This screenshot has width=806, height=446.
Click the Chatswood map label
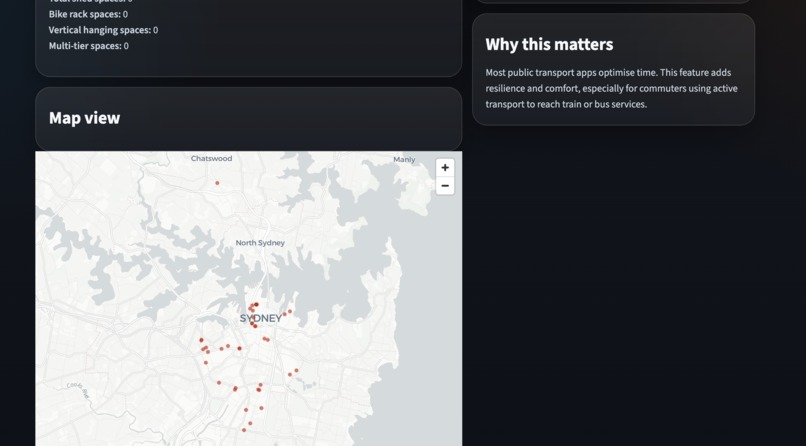pyautogui.click(x=211, y=158)
